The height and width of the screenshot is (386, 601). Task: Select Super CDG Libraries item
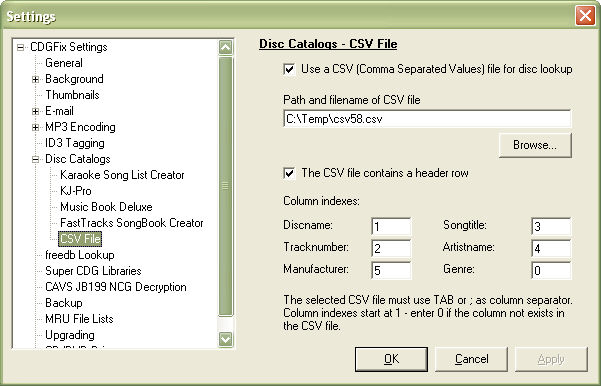(x=93, y=271)
